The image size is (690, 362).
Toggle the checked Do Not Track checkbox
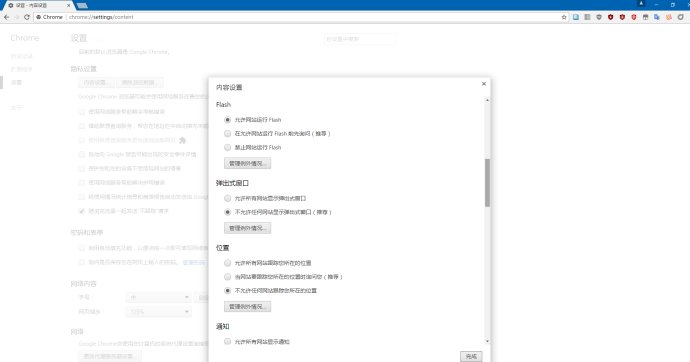(x=82, y=211)
